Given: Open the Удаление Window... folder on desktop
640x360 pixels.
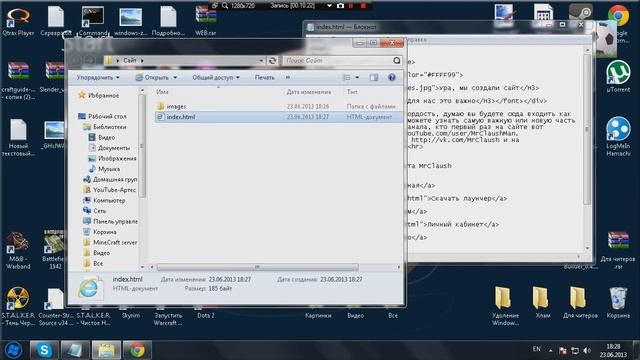Looking at the screenshot, I should pyautogui.click(x=505, y=306).
